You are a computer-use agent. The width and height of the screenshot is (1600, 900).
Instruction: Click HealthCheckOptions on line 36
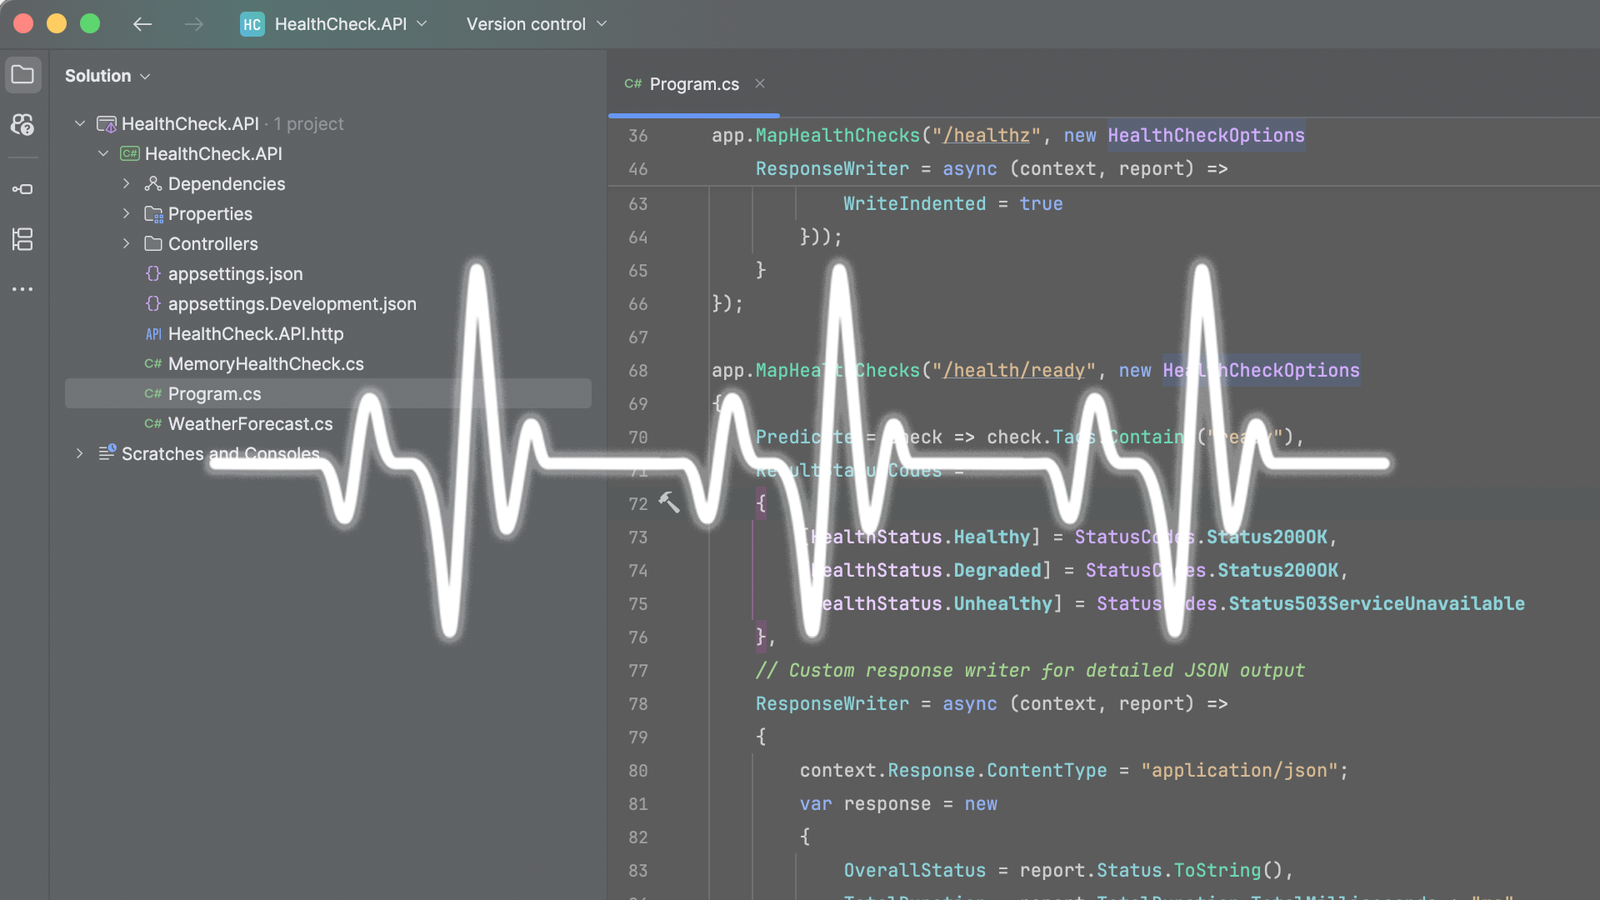pyautogui.click(x=1206, y=135)
